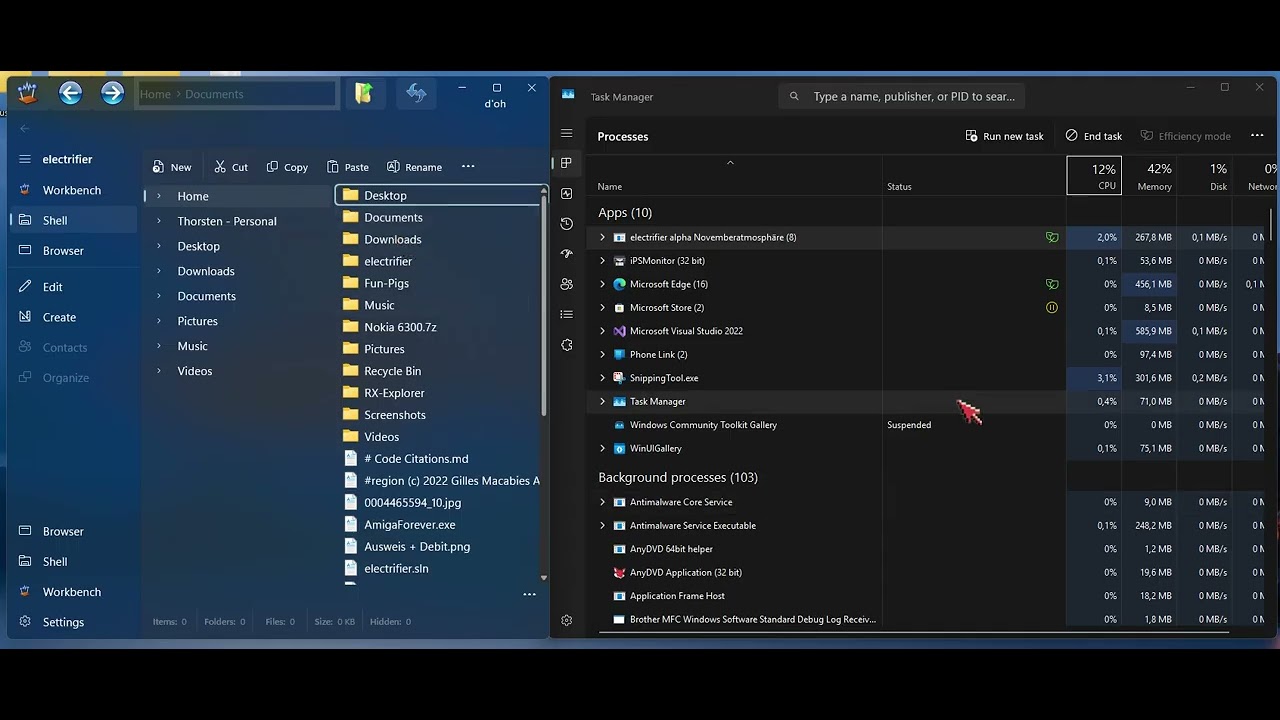The image size is (1280, 720).
Task: Open Task Manager's Settings gear icon
Action: tap(567, 620)
